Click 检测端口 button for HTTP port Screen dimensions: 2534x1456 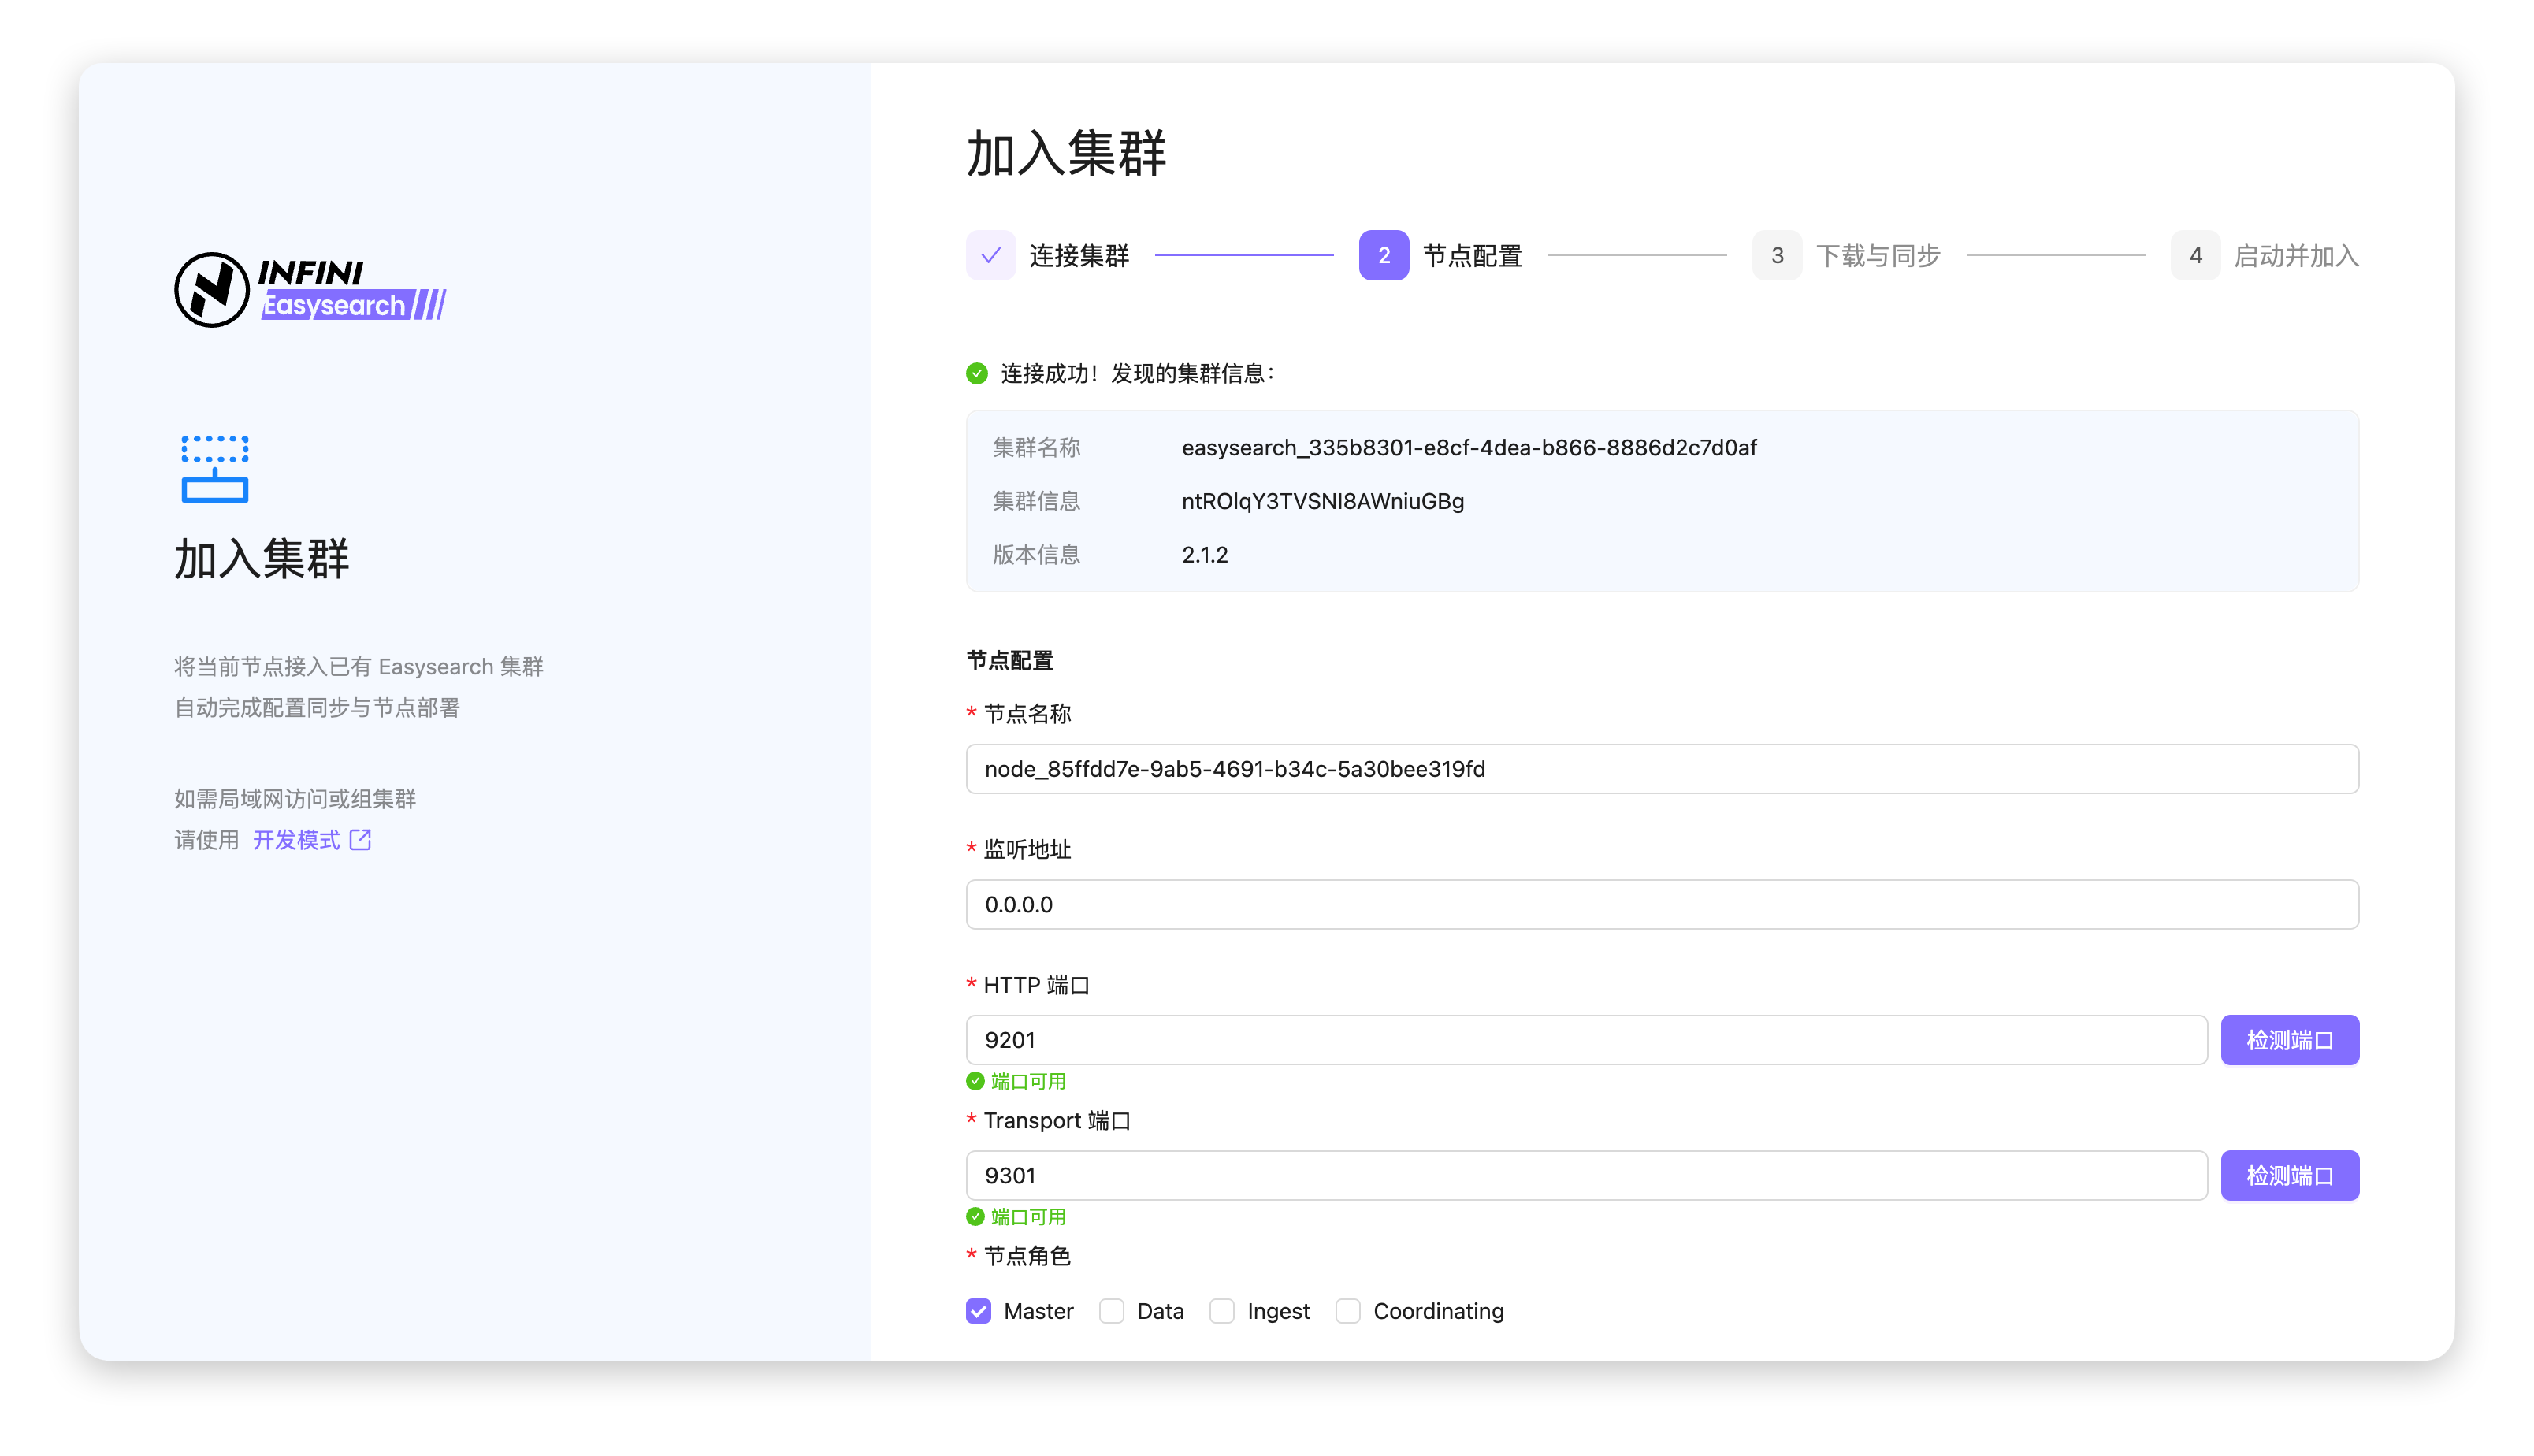click(2289, 1040)
